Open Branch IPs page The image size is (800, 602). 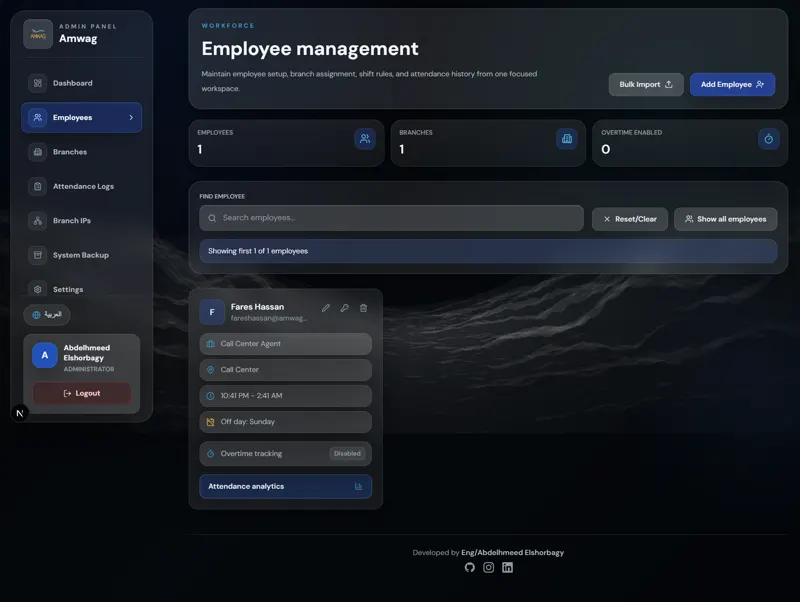81,221
